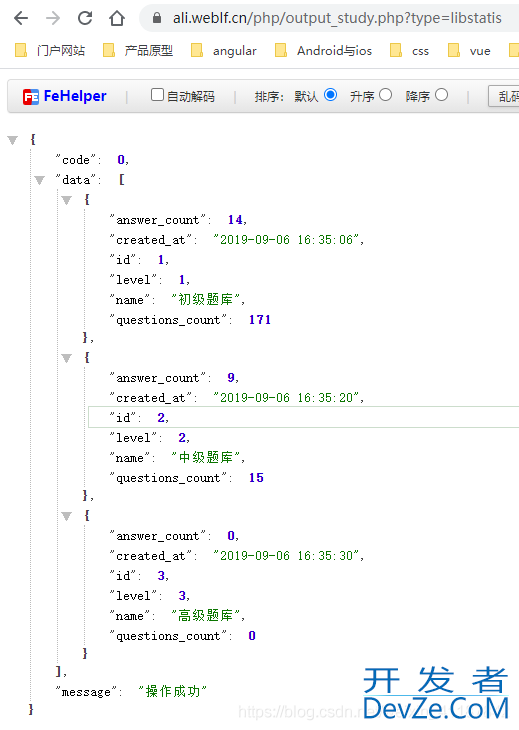This screenshot has height=730, width=519.
Task: Click the name value "高级题库"
Action: coord(206,615)
